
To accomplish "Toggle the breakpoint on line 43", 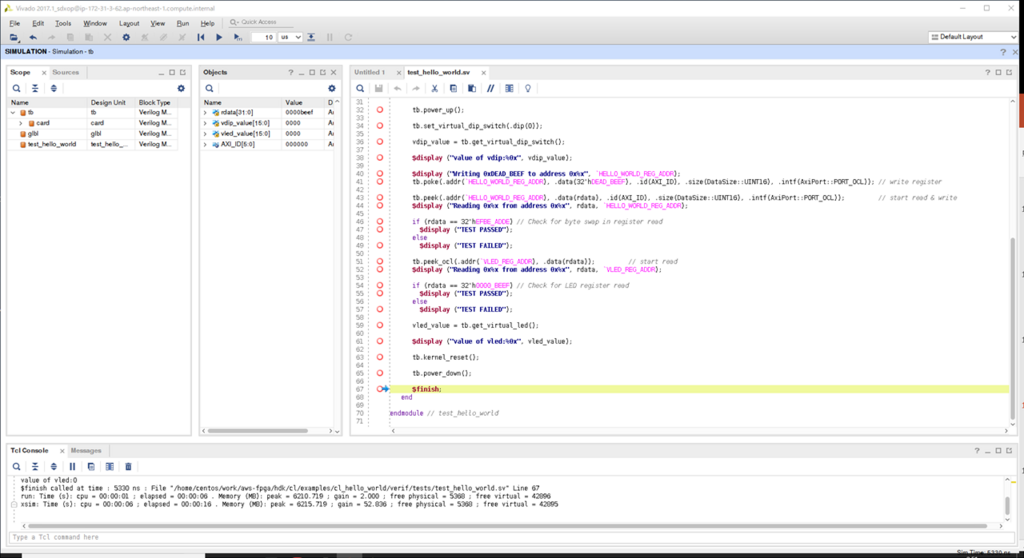I will point(379,197).
